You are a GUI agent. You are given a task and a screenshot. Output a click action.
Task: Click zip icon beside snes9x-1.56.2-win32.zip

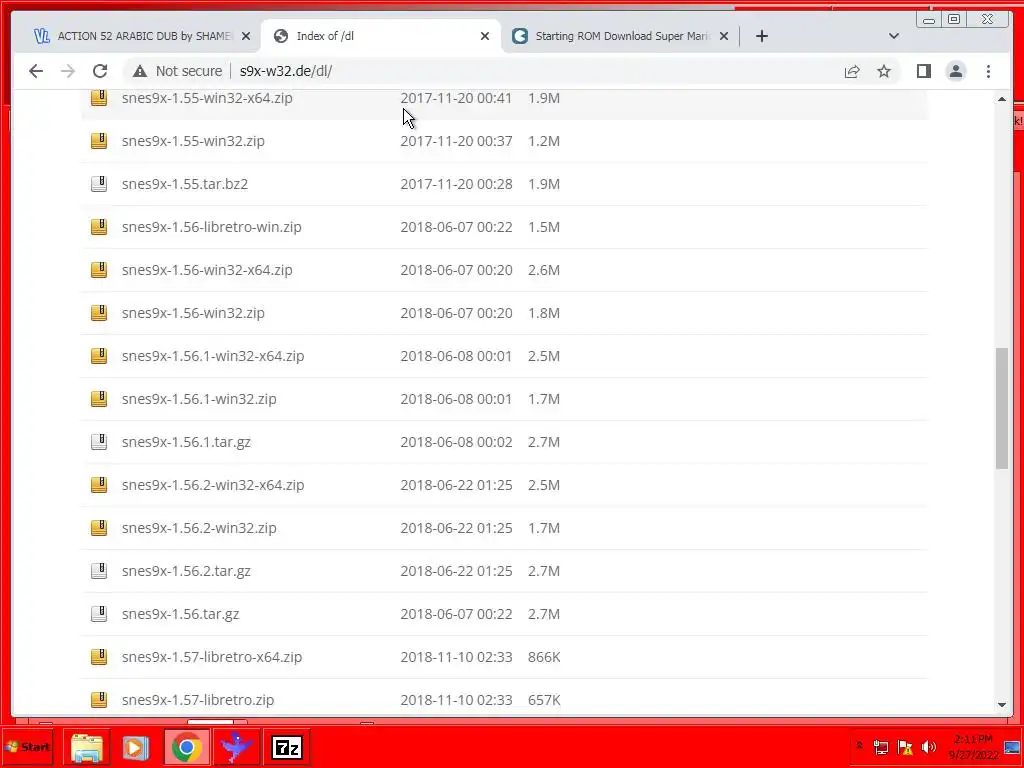(x=99, y=528)
